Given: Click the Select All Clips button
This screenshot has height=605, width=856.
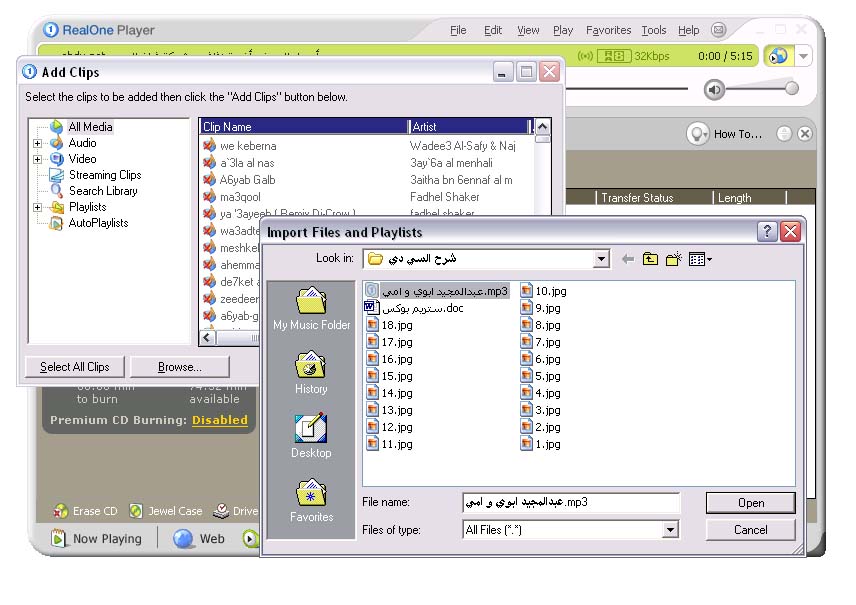Looking at the screenshot, I should coord(75,367).
